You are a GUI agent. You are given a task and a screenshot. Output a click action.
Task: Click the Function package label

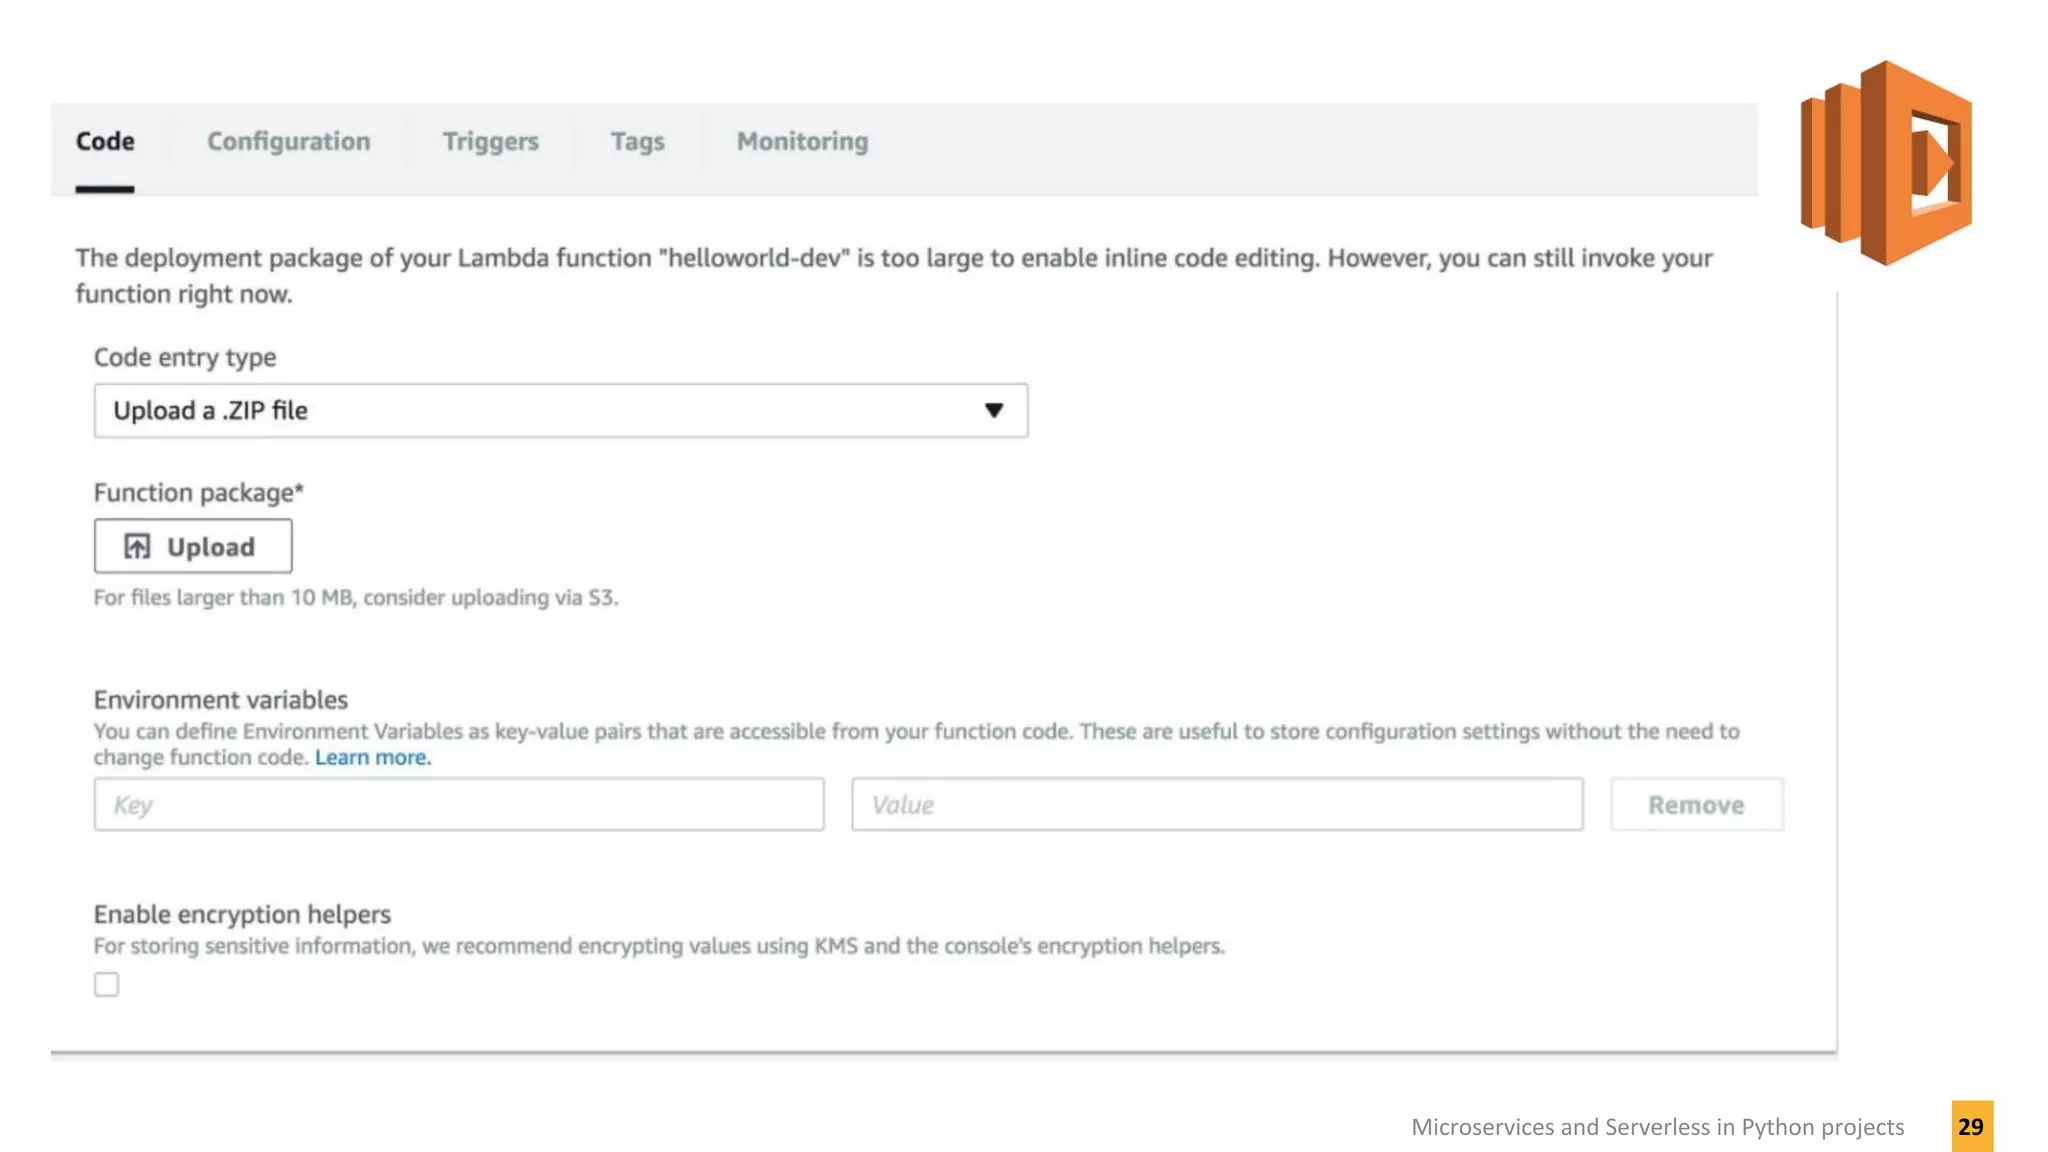coord(198,493)
